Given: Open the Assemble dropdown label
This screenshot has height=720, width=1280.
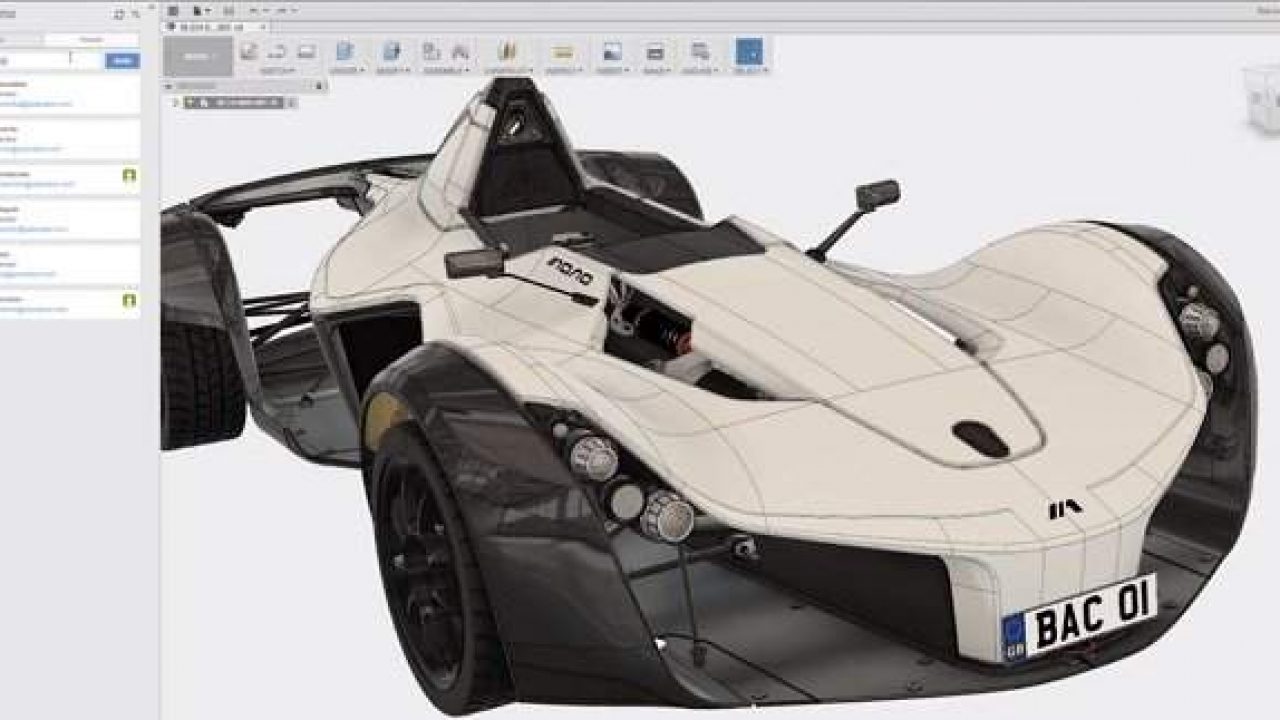Looking at the screenshot, I should coord(446,71).
